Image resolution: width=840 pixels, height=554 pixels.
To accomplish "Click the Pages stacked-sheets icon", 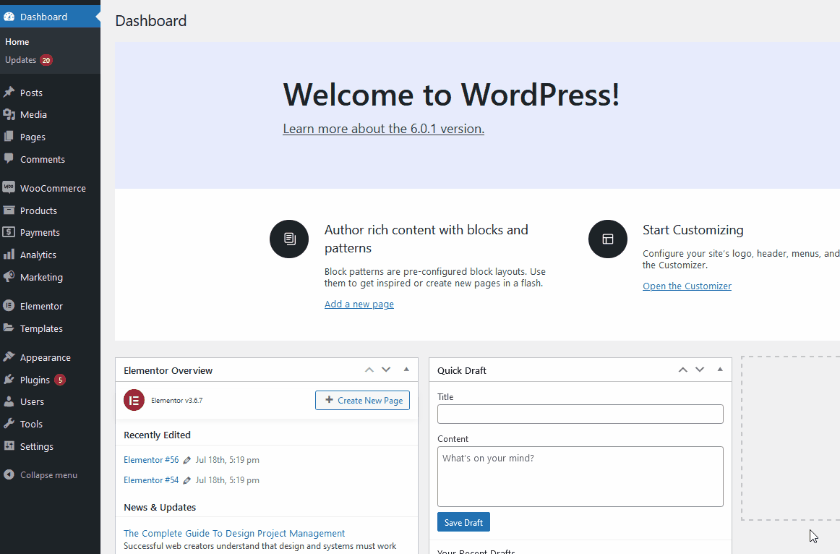I will pyautogui.click(x=9, y=137).
